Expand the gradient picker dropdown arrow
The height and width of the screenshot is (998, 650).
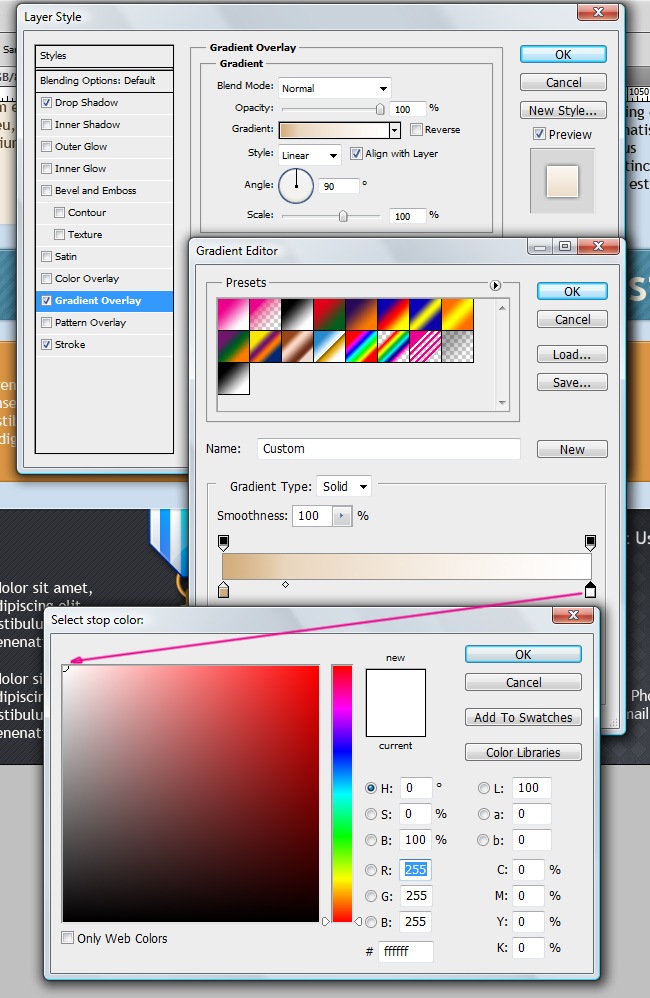tap(395, 130)
